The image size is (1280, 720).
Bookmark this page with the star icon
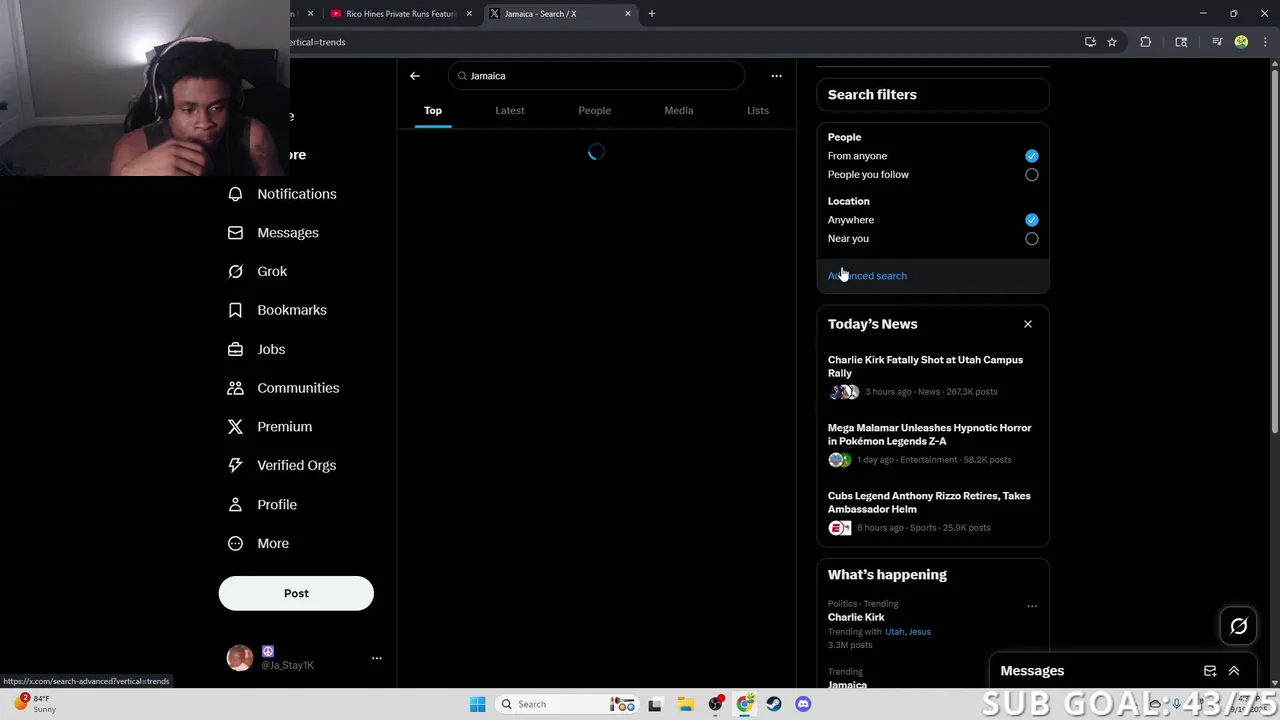pyautogui.click(x=1112, y=42)
